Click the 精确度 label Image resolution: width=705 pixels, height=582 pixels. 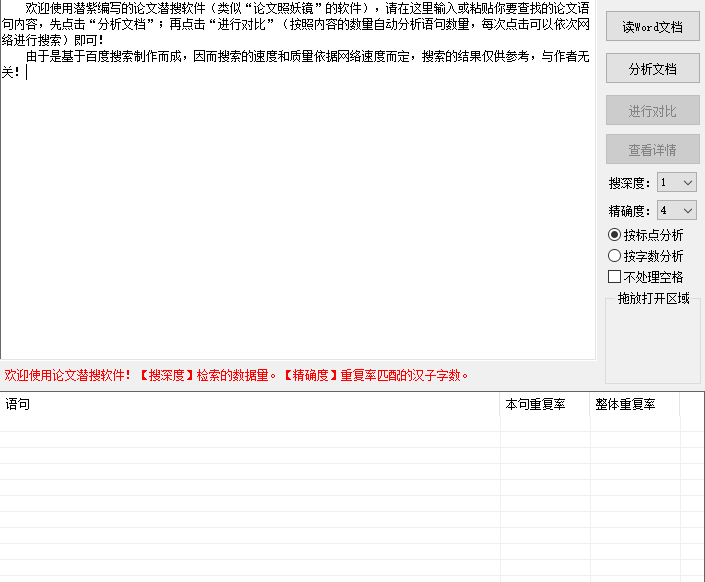(629, 211)
